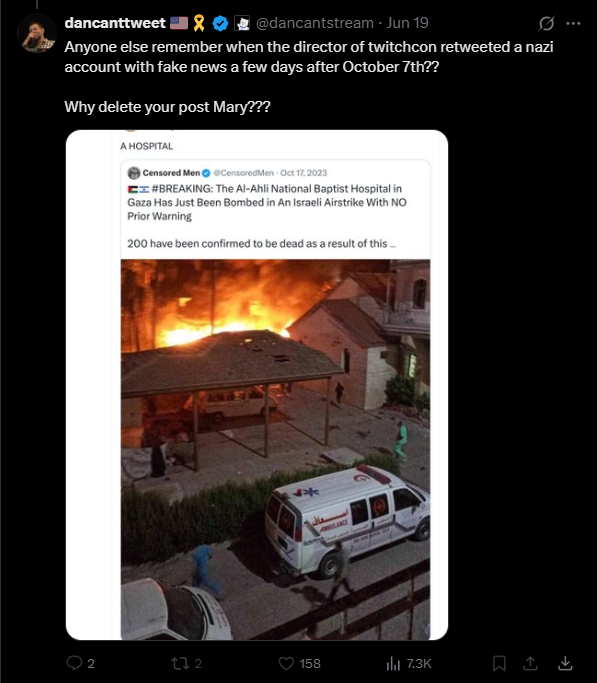Click the blue verified checkmark badge
This screenshot has height=683, width=597.
(x=220, y=23)
